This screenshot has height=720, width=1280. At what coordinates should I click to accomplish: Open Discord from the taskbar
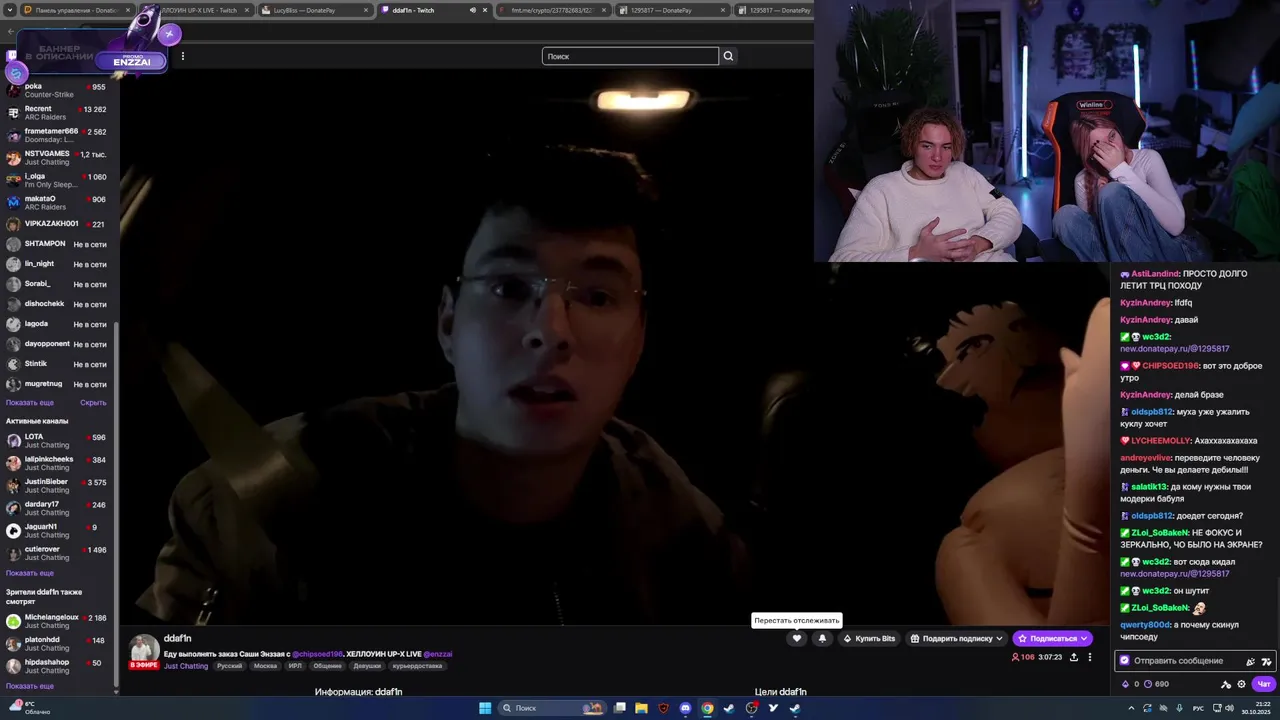pyautogui.click(x=685, y=708)
